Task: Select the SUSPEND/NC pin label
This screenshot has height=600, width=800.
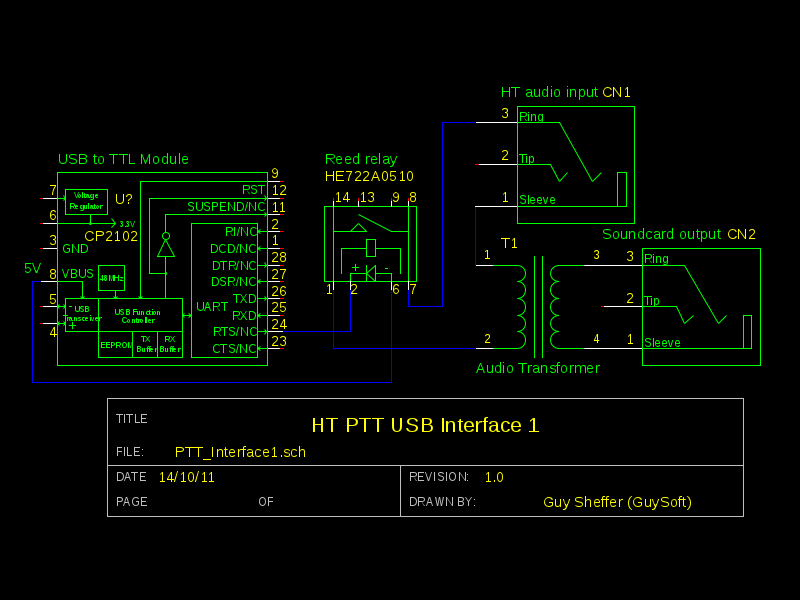Action: pos(226,207)
